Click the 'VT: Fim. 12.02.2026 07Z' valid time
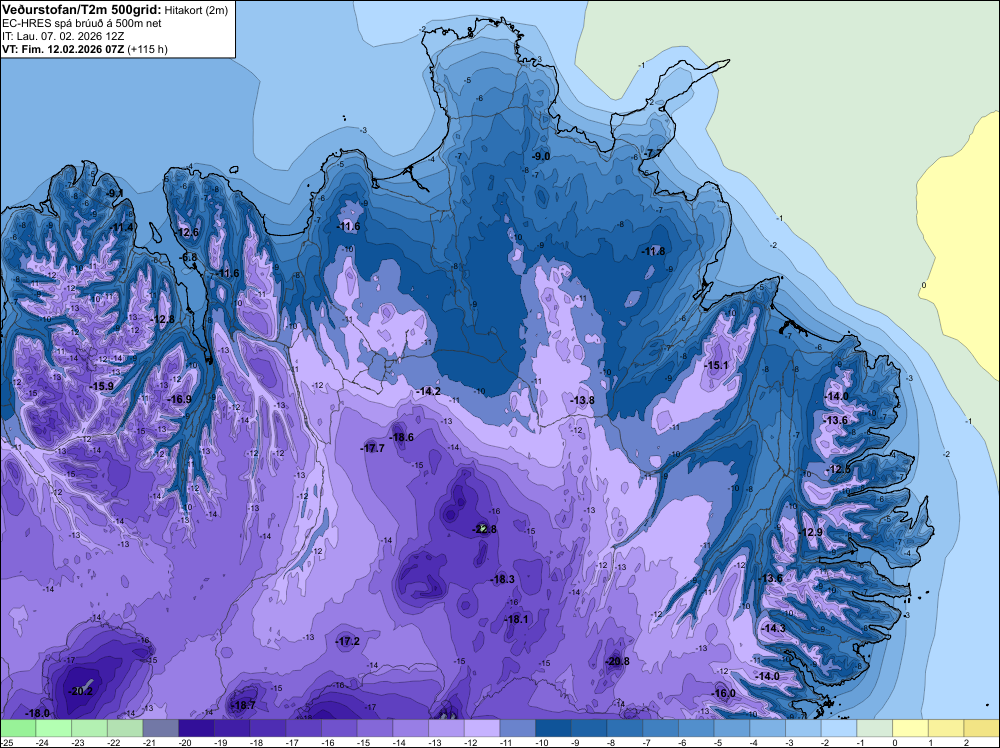The width and height of the screenshot is (1000, 748). point(63,49)
